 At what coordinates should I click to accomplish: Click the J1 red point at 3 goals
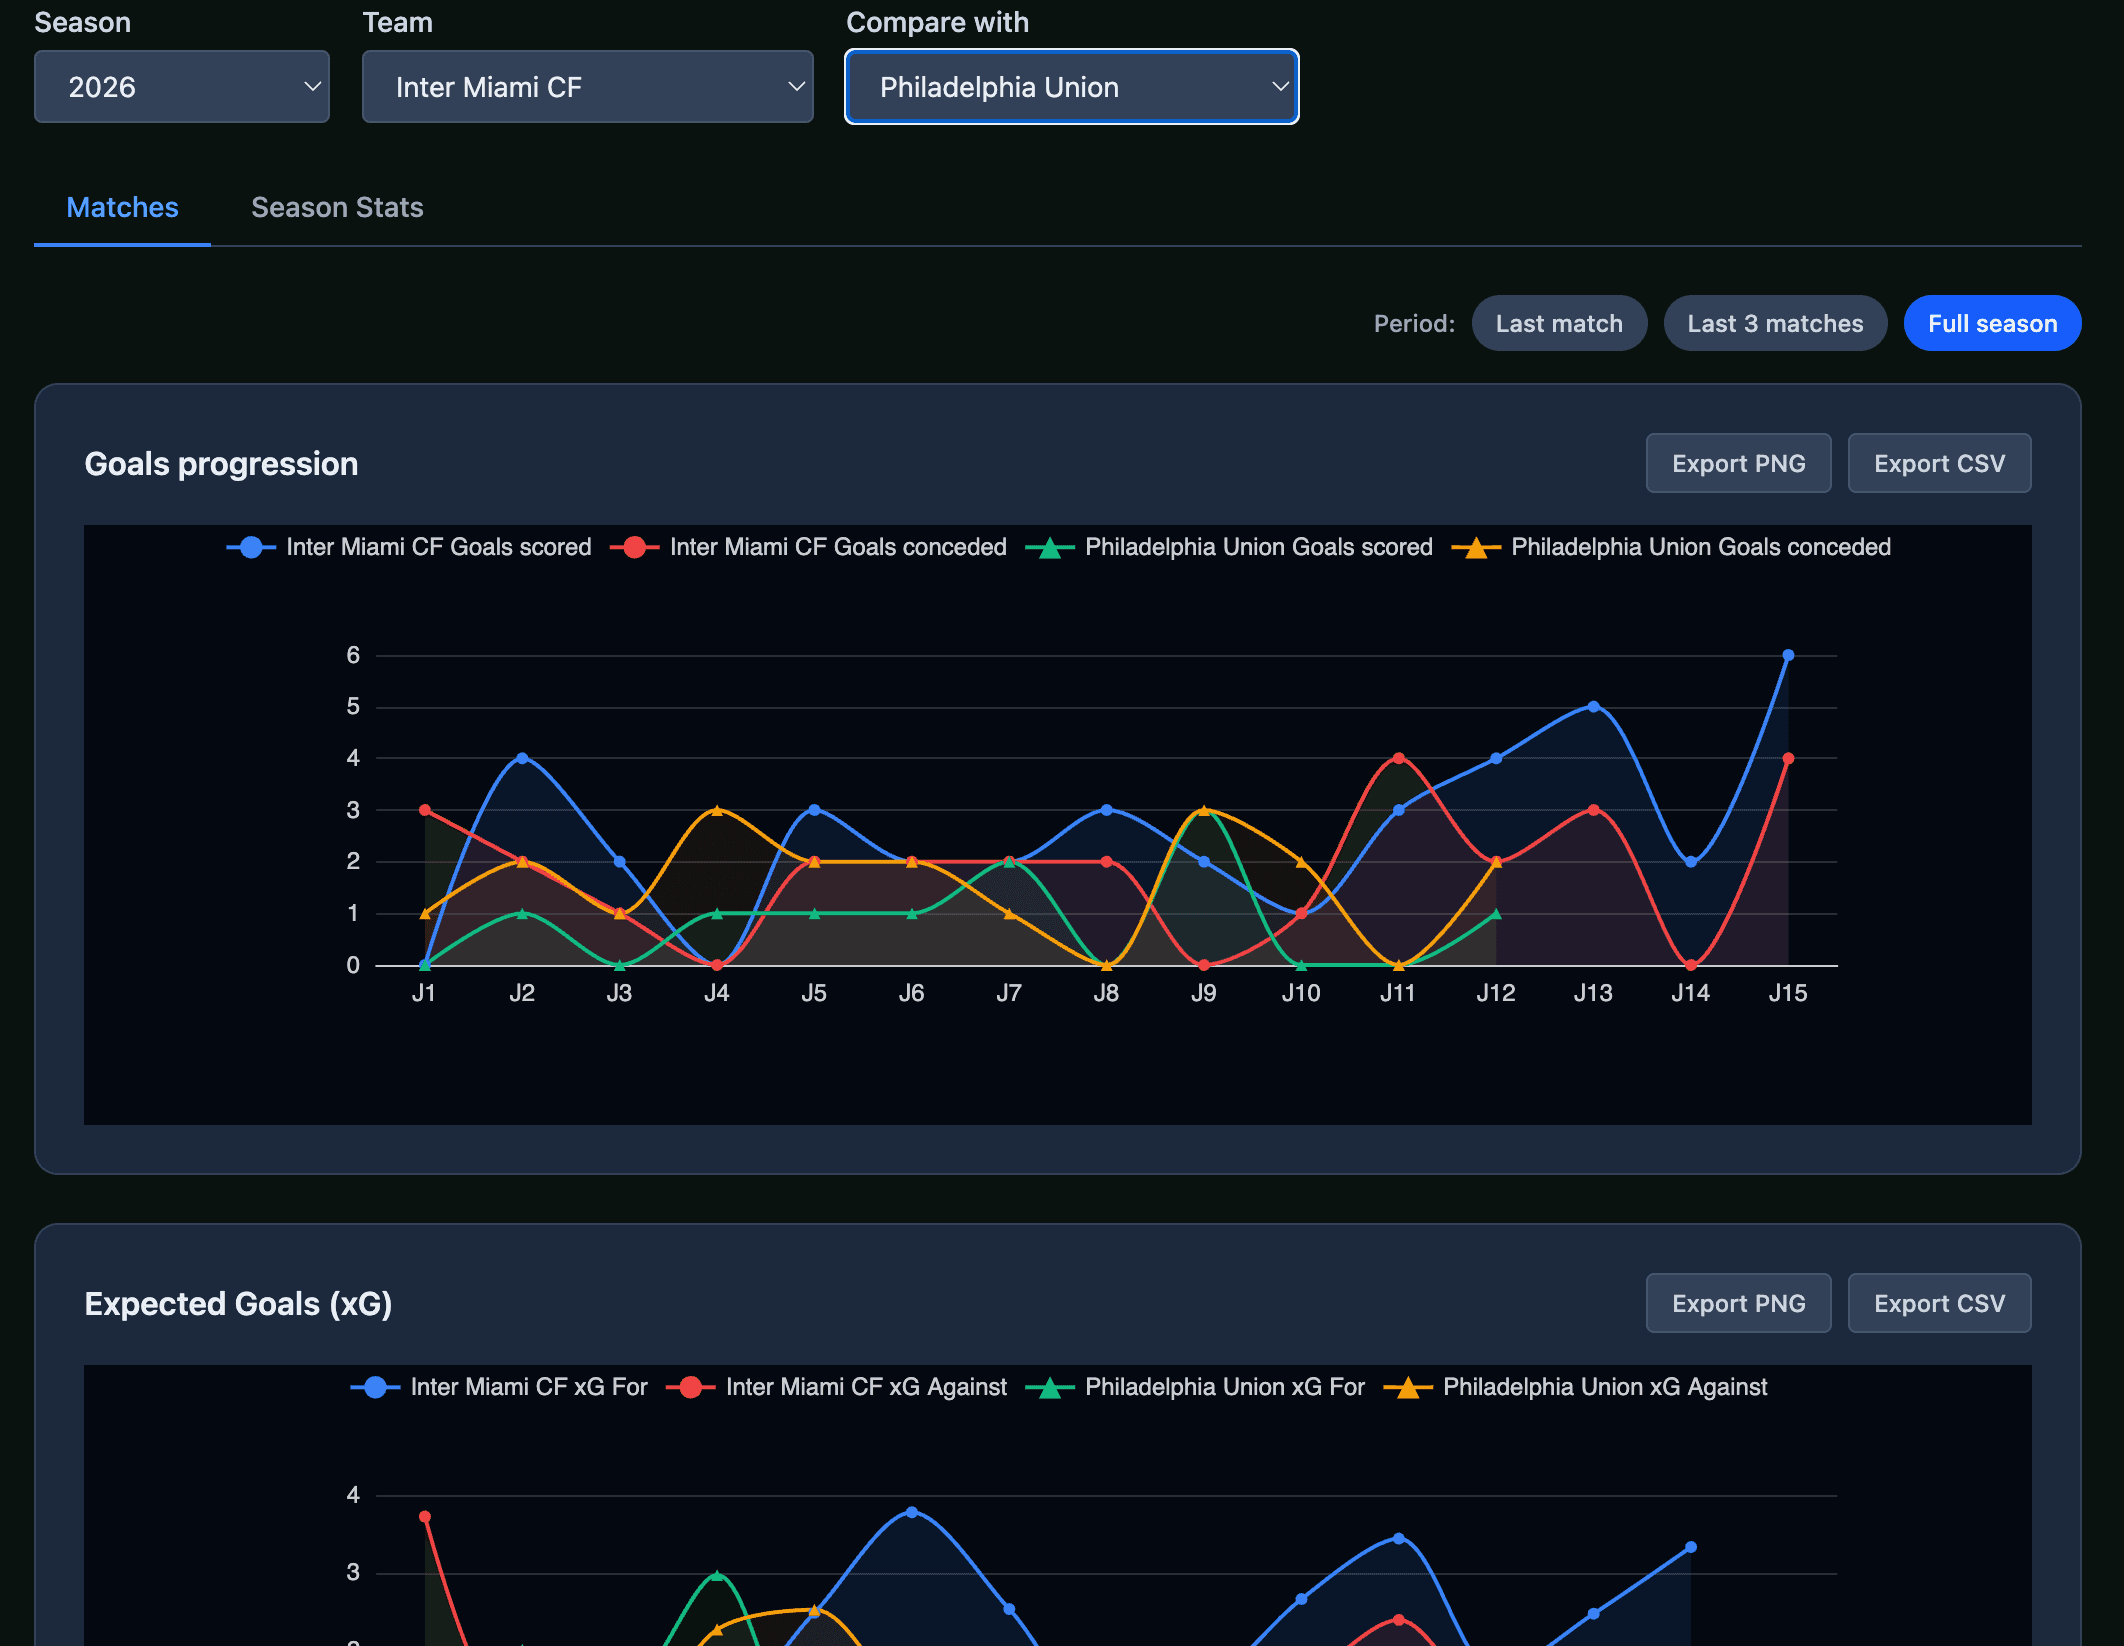[425, 810]
